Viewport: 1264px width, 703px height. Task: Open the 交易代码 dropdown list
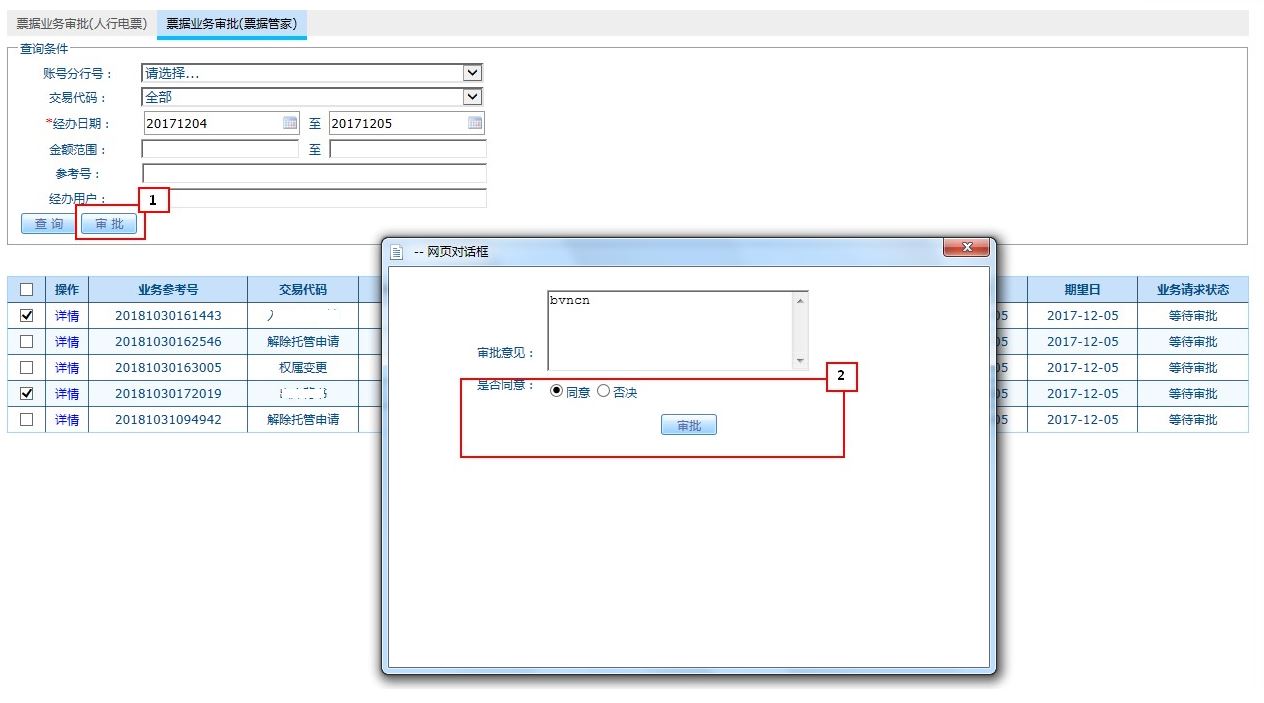(473, 97)
